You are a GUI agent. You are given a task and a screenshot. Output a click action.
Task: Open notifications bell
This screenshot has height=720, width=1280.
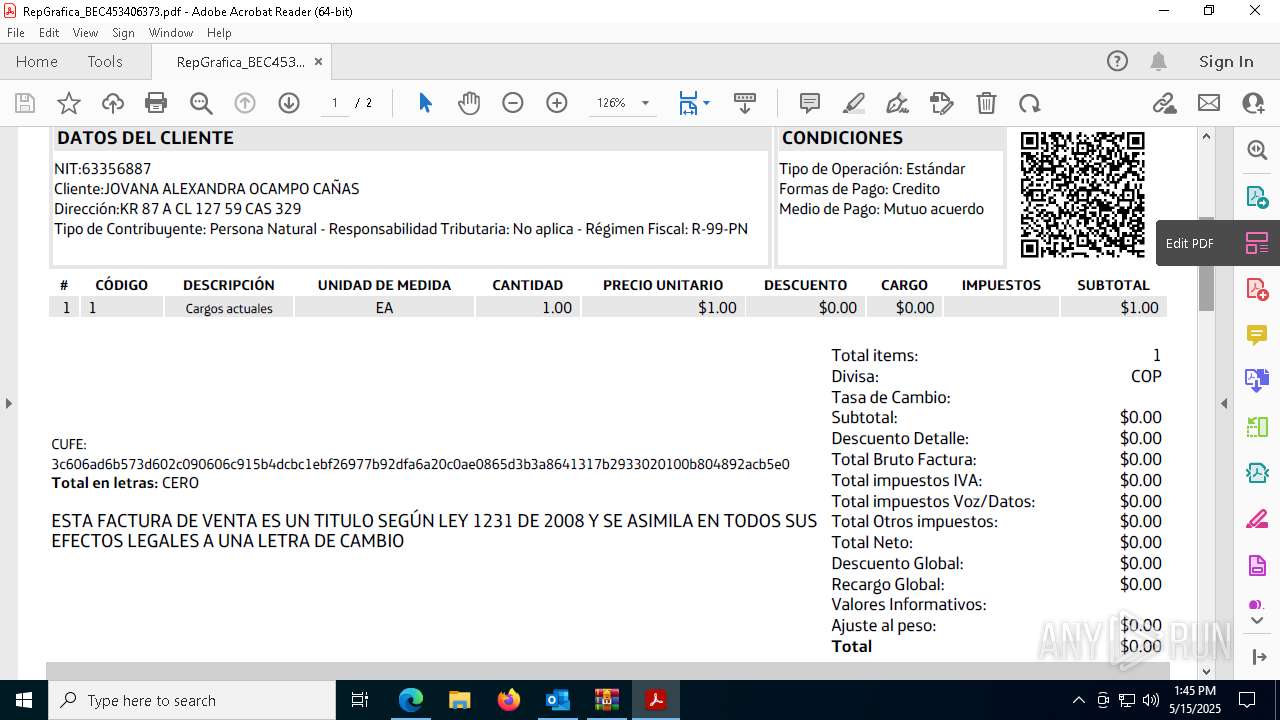(1158, 61)
